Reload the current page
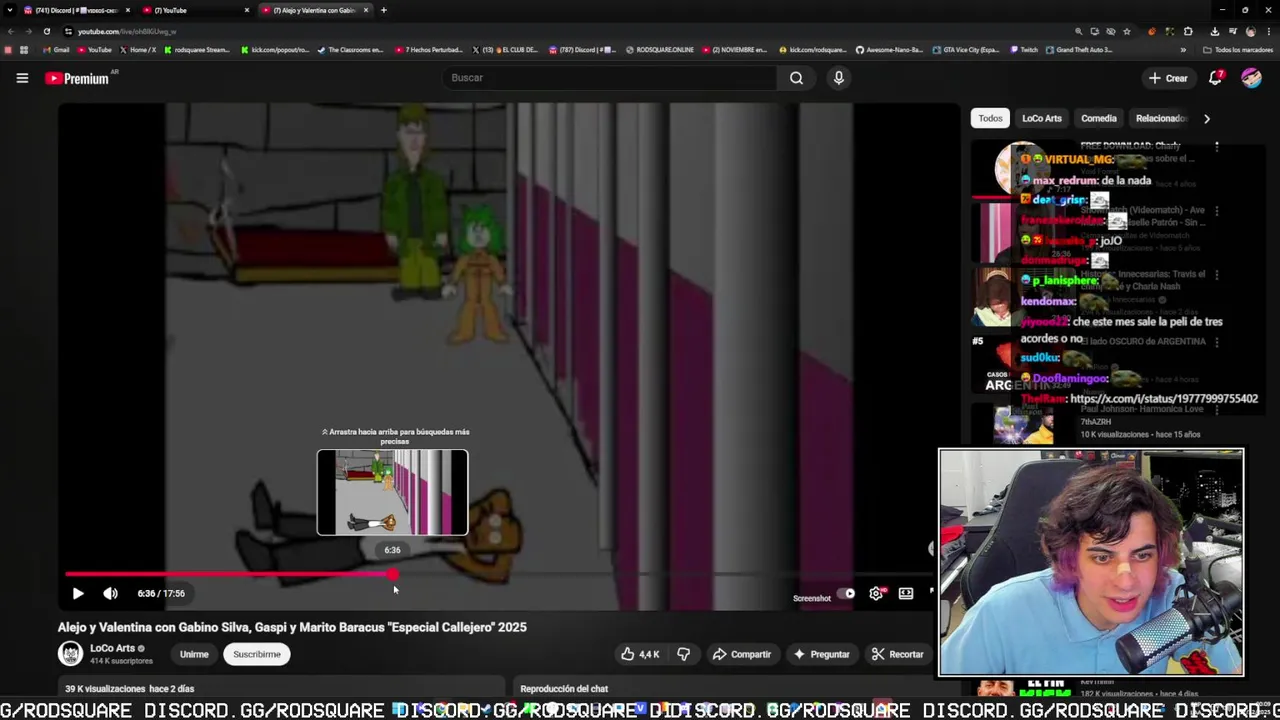 point(46,31)
